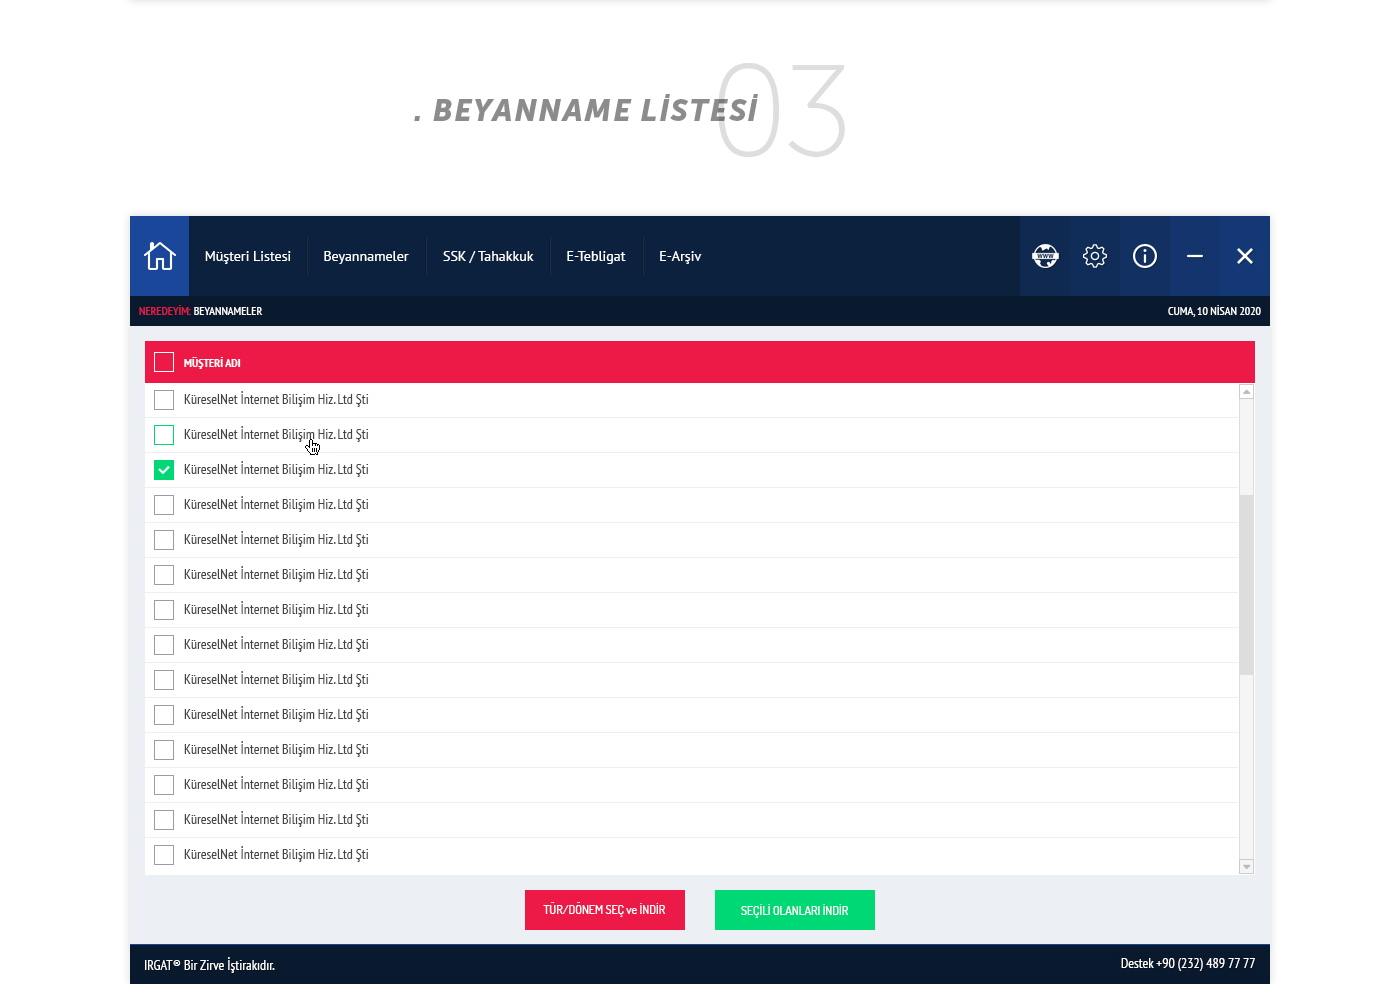Go to the Home icon
1400x984 pixels.
click(x=159, y=256)
